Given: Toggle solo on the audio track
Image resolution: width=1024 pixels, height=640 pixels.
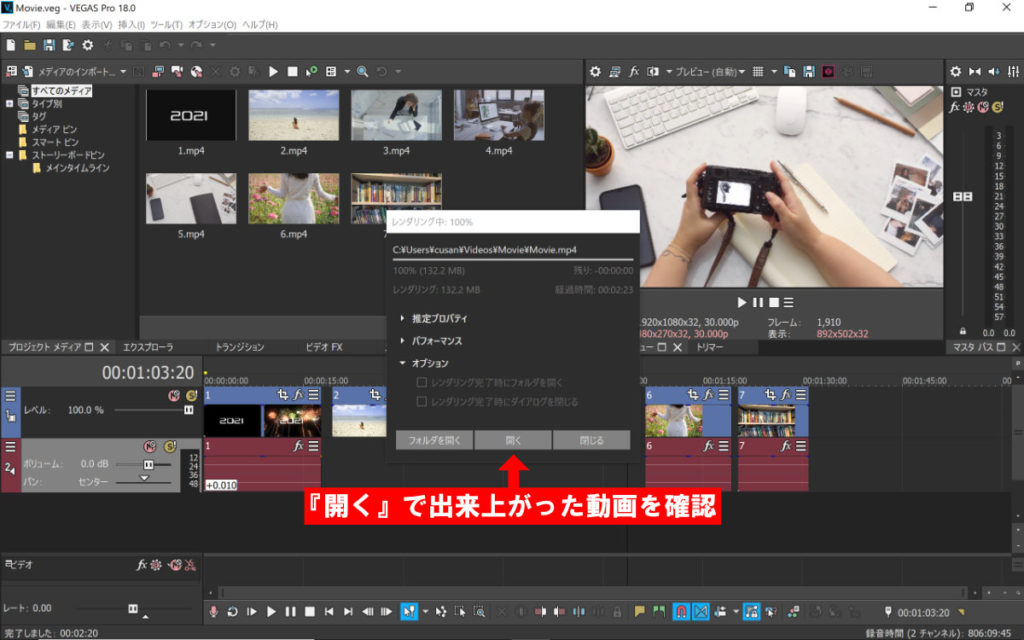Looking at the screenshot, I should click(169, 446).
